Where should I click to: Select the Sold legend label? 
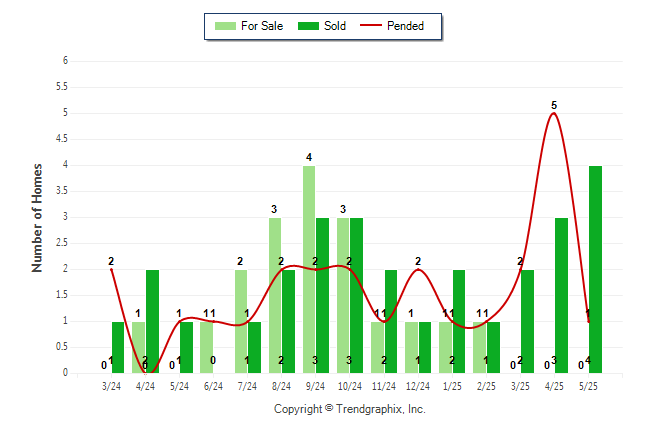pyautogui.click(x=335, y=26)
